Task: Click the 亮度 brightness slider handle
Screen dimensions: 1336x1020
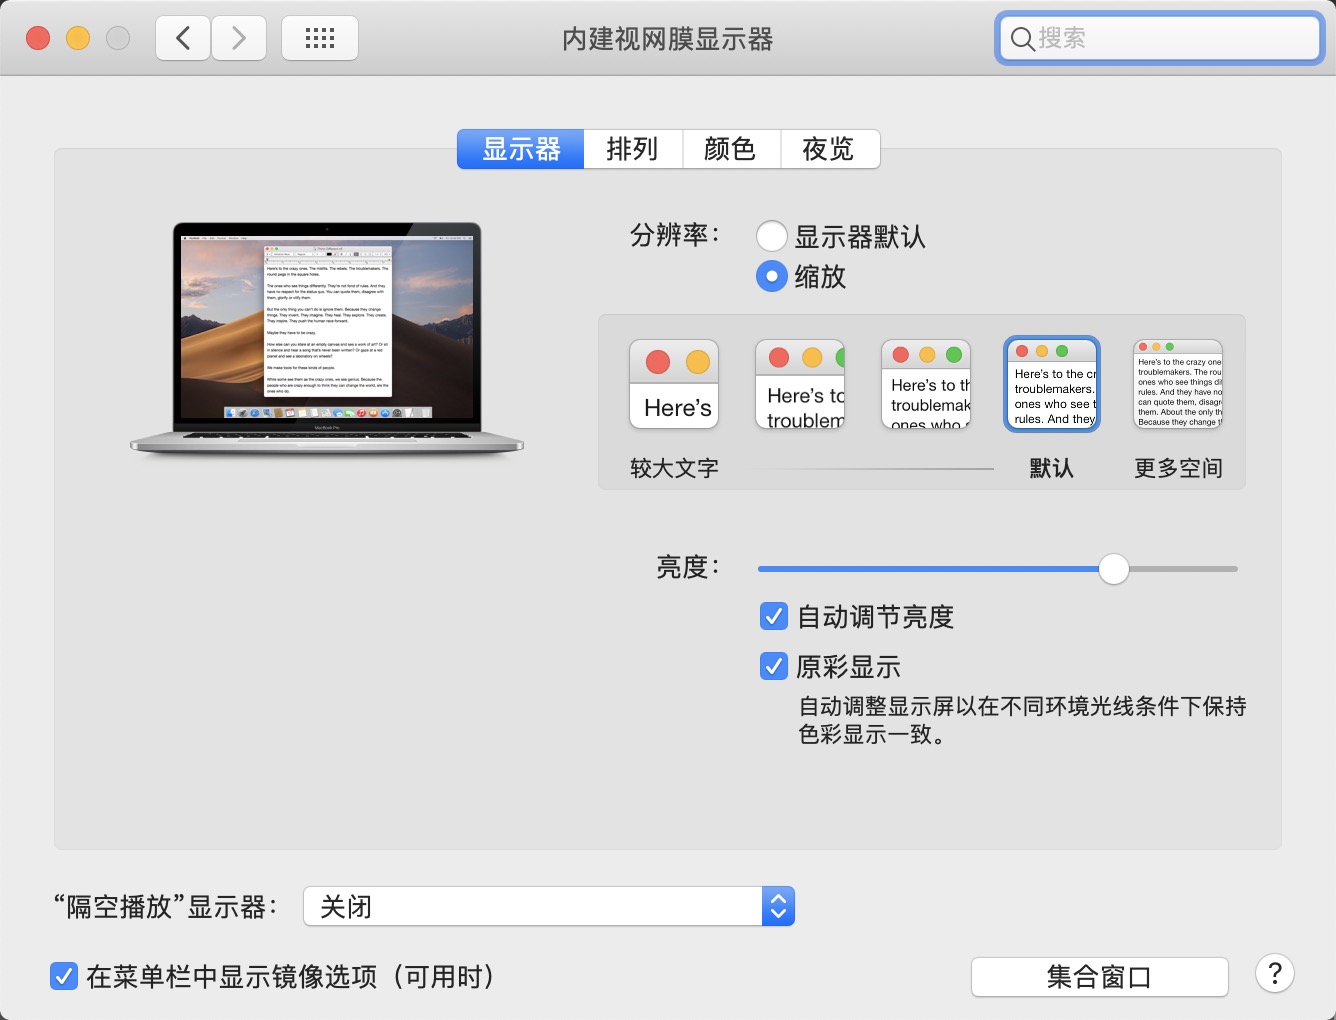Action: 1113,569
